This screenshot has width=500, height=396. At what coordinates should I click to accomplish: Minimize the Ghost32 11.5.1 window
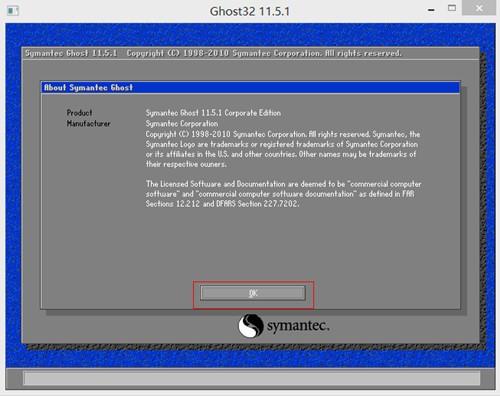[x=431, y=10]
